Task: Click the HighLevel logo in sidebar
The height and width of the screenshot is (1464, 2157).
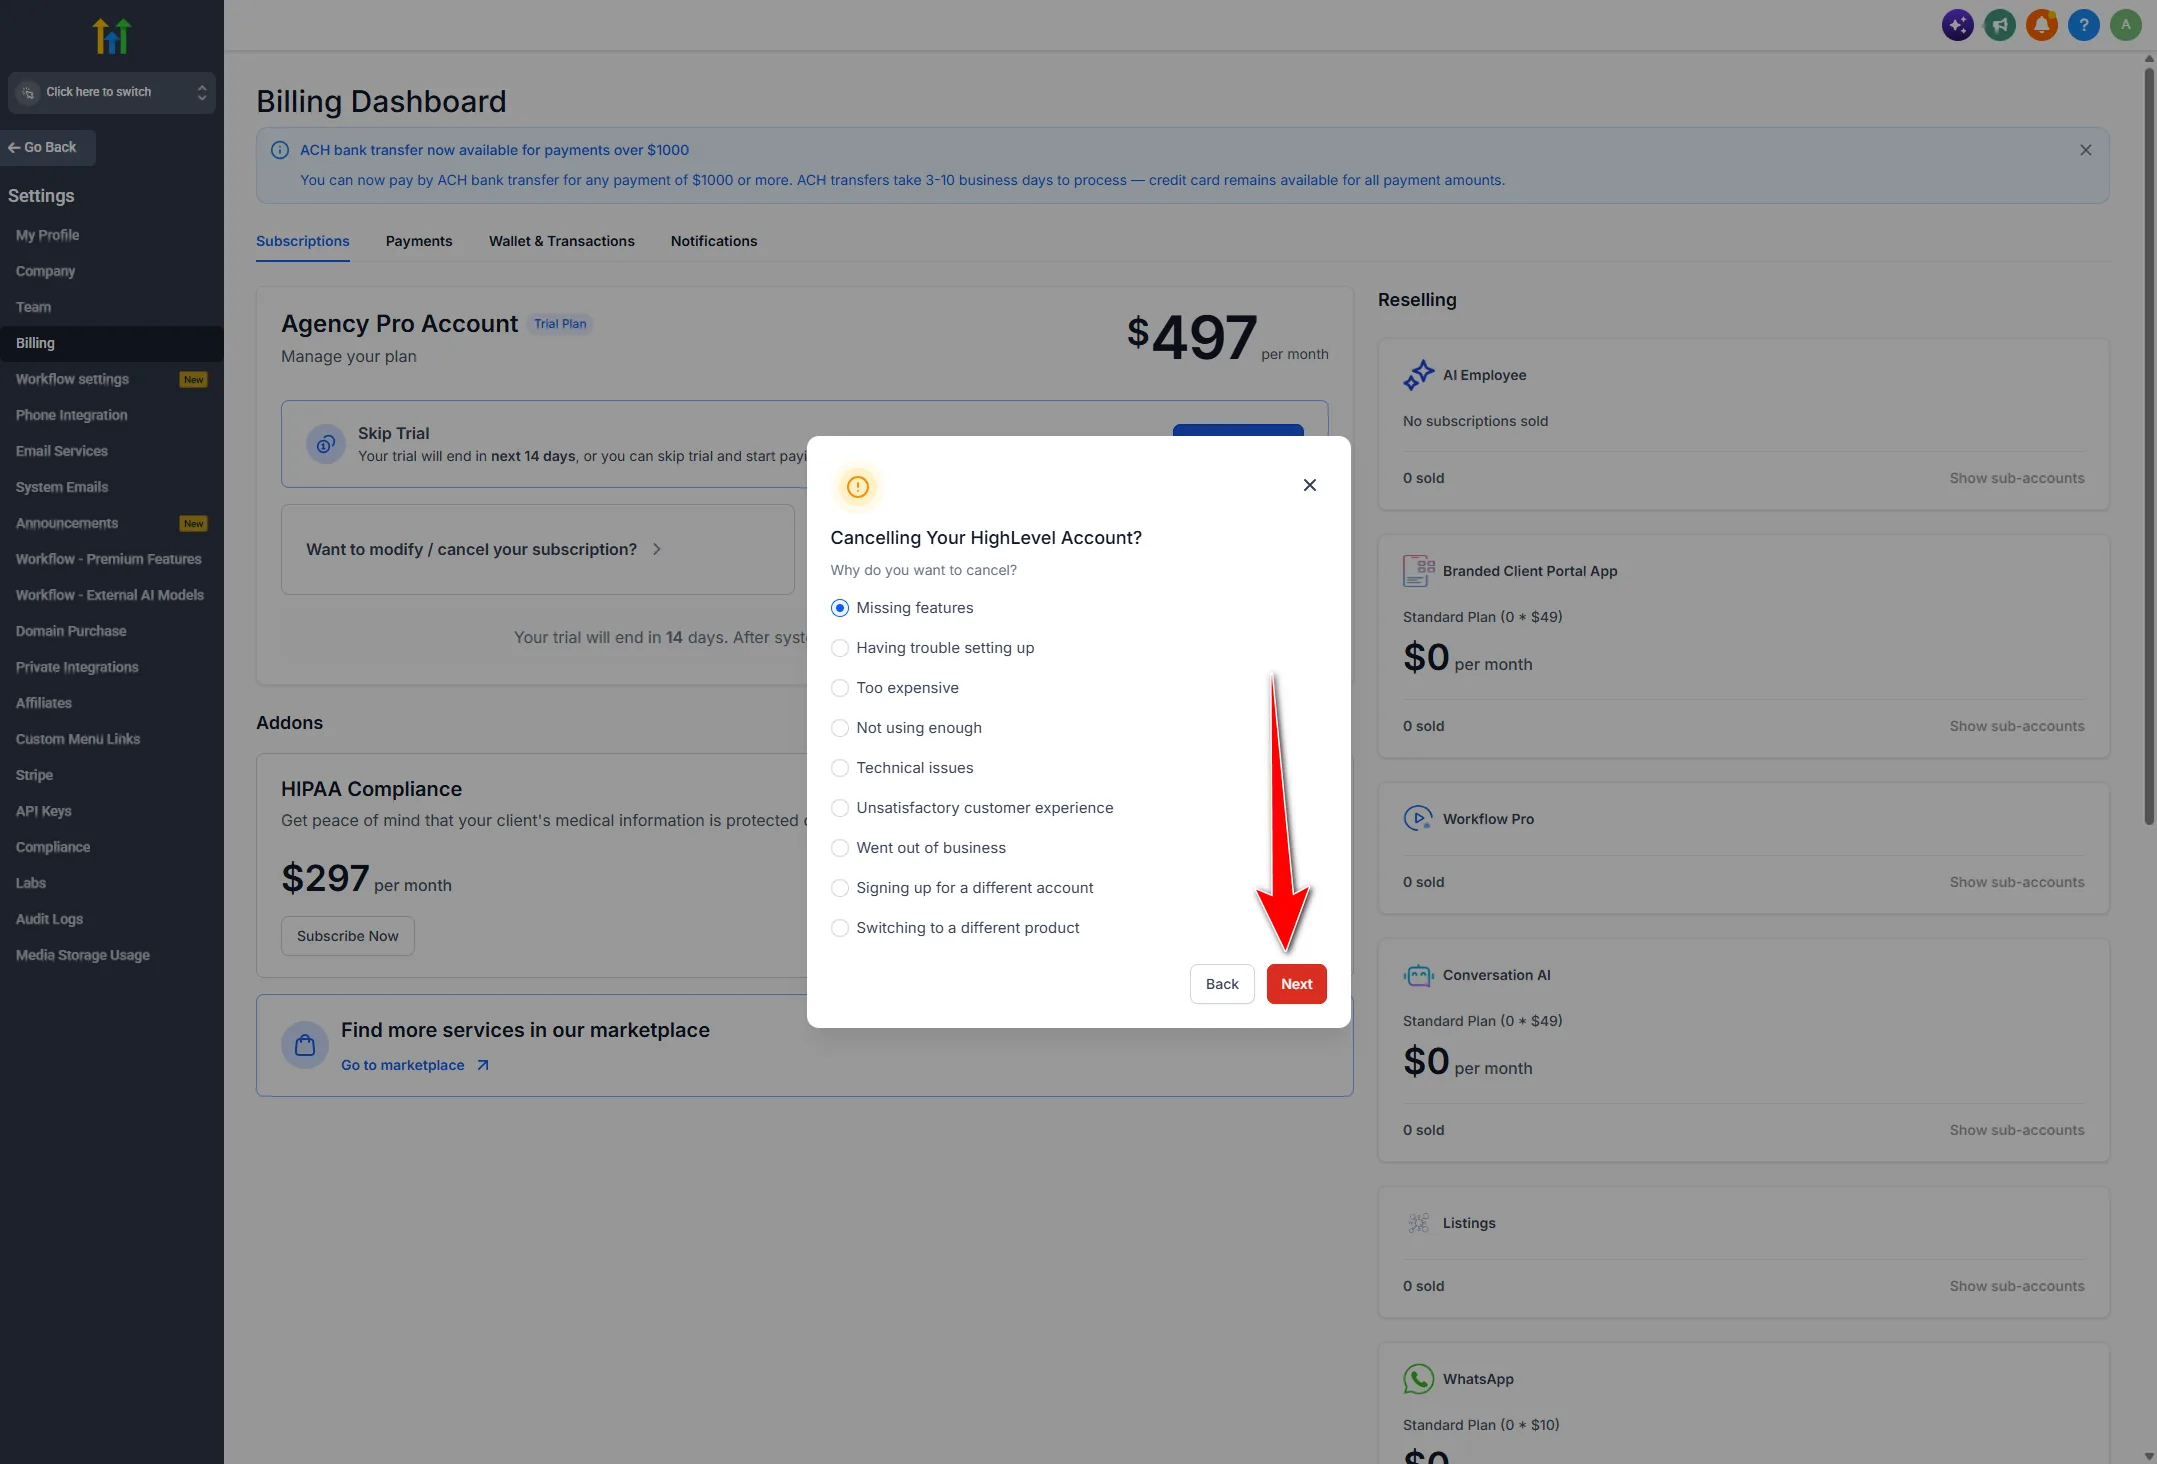Action: pyautogui.click(x=112, y=36)
